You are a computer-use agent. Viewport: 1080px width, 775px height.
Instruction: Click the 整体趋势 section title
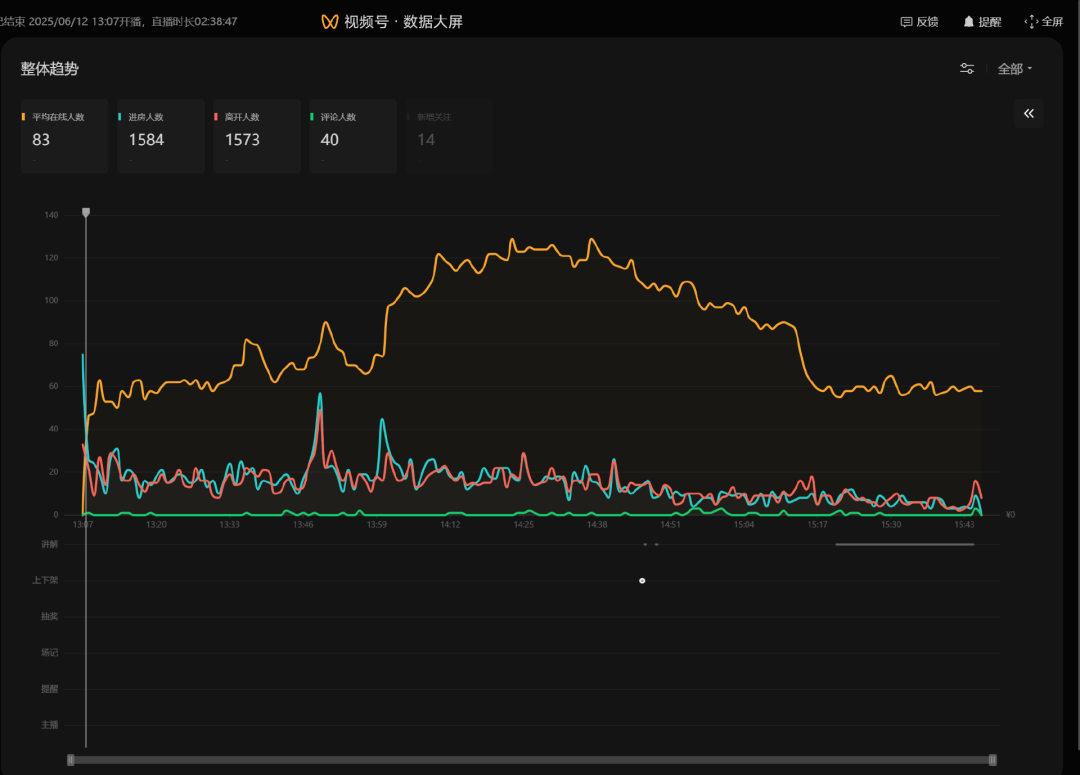50,69
